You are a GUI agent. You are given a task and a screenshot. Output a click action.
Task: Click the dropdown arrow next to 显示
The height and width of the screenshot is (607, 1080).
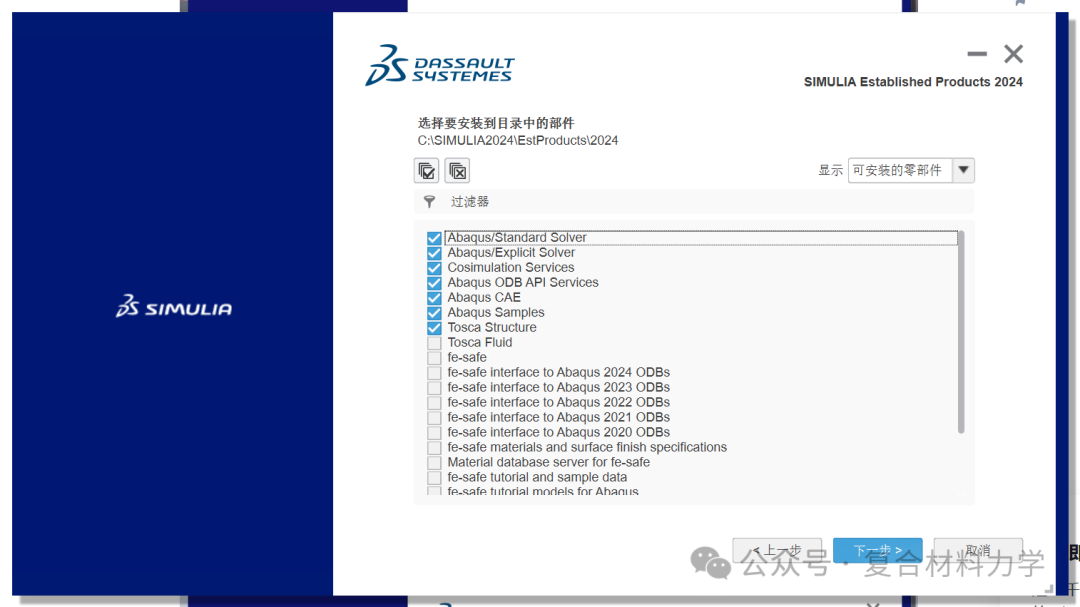pyautogui.click(x=962, y=170)
